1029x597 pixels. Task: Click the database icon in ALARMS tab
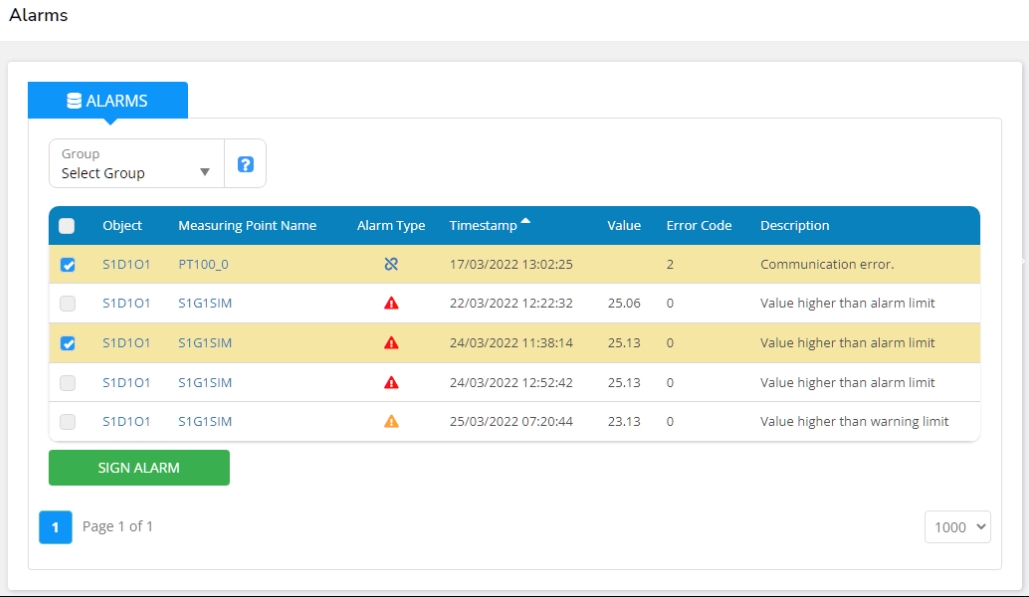(x=74, y=101)
